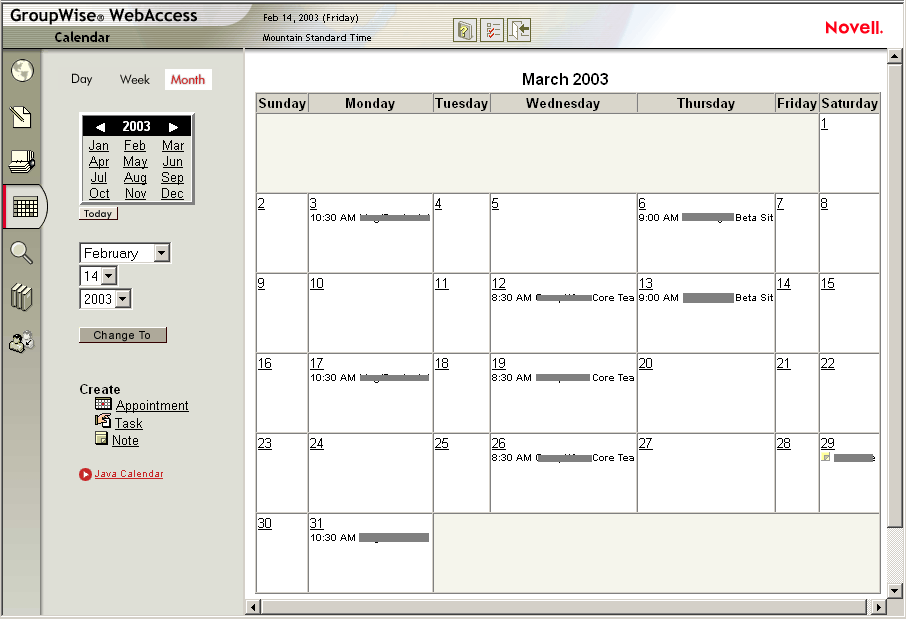Open Options via the checklist toolbar icon
Image resolution: width=906 pixels, height=619 pixels.
tap(492, 30)
